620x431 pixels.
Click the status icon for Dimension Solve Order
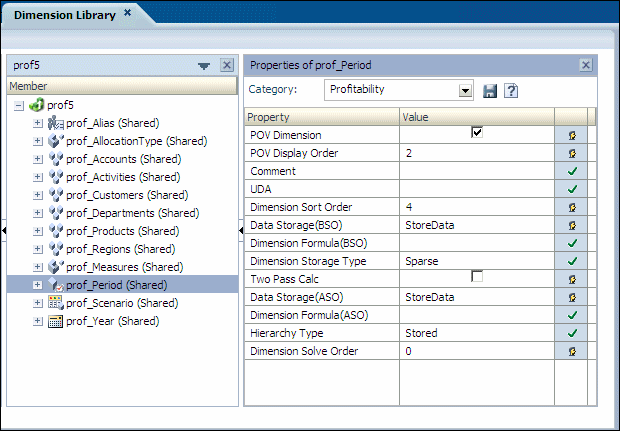572,351
